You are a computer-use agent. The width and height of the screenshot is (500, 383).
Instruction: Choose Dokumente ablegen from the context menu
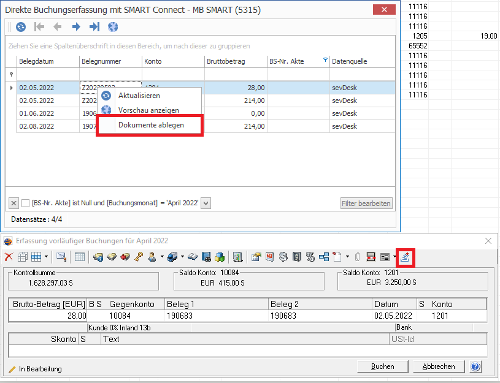(151, 125)
